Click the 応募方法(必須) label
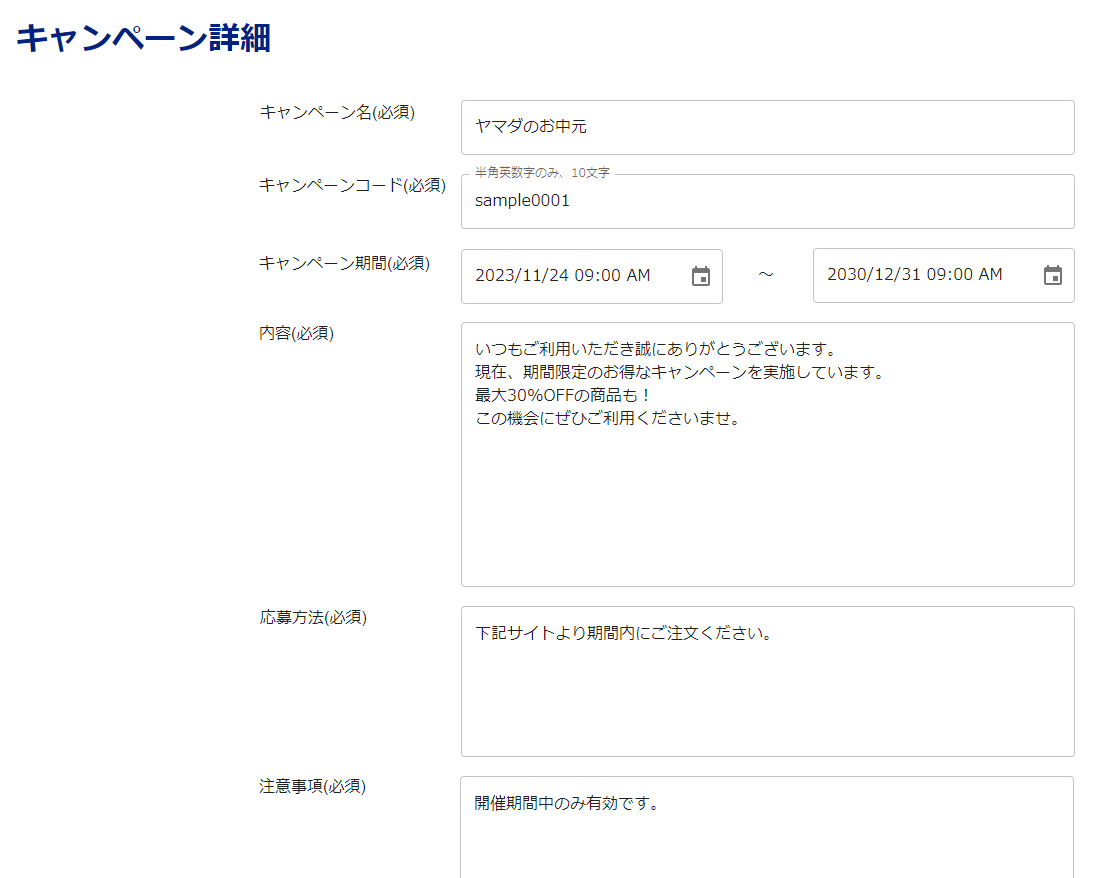The height and width of the screenshot is (878, 1107). click(x=313, y=617)
